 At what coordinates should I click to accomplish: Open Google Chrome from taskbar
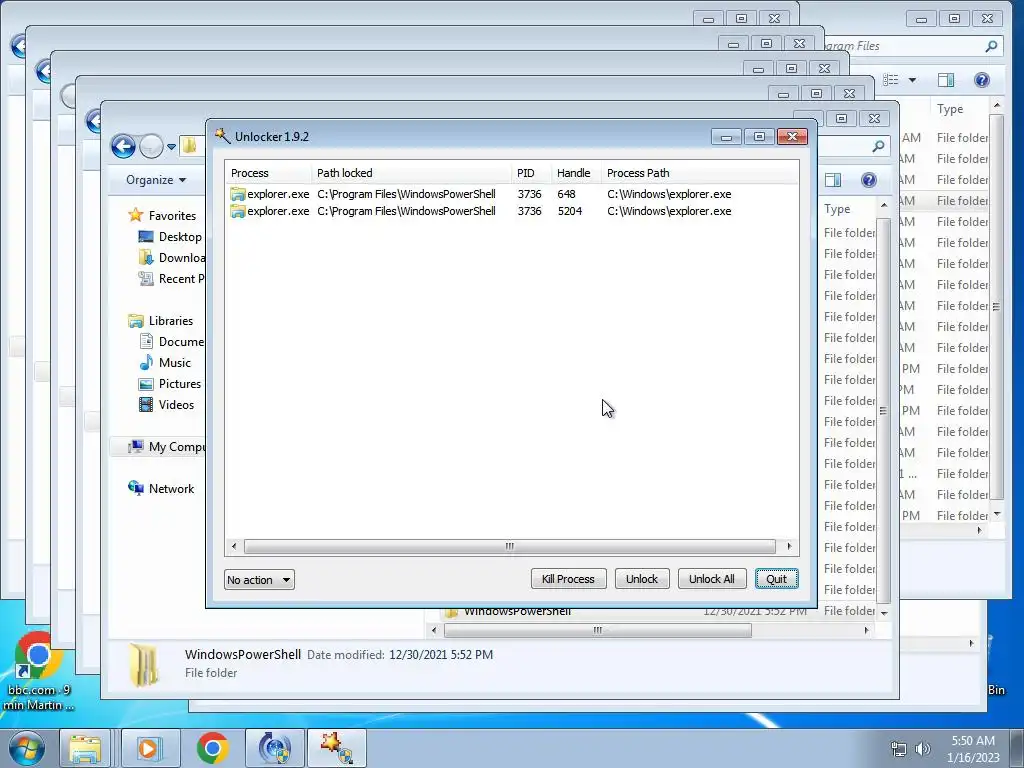212,748
